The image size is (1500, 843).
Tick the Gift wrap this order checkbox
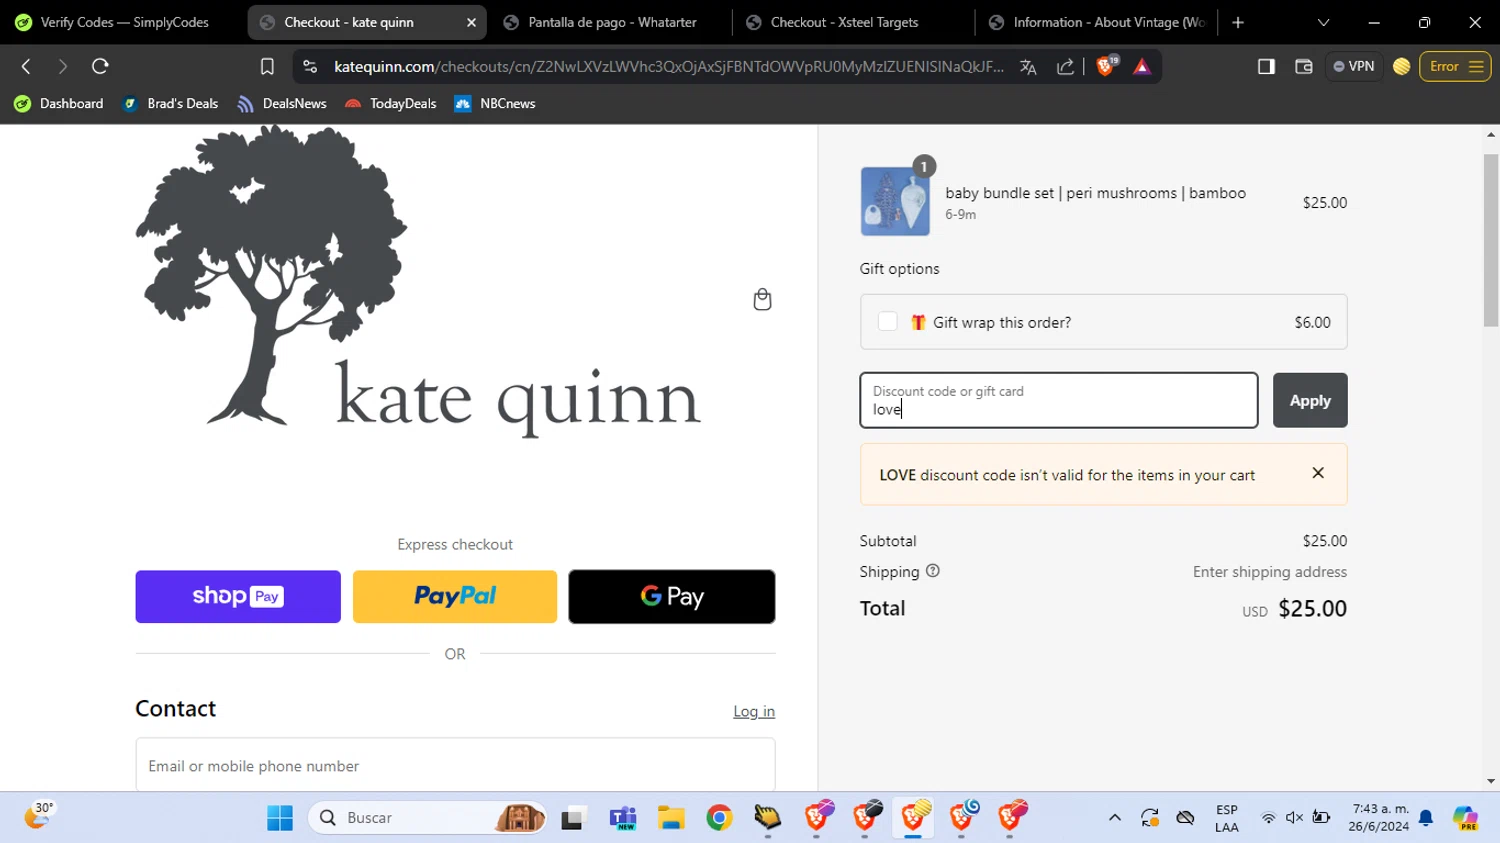(x=887, y=322)
